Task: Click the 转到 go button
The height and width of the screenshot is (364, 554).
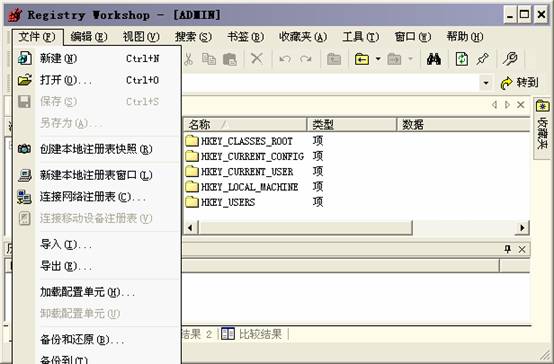Action: tap(519, 83)
